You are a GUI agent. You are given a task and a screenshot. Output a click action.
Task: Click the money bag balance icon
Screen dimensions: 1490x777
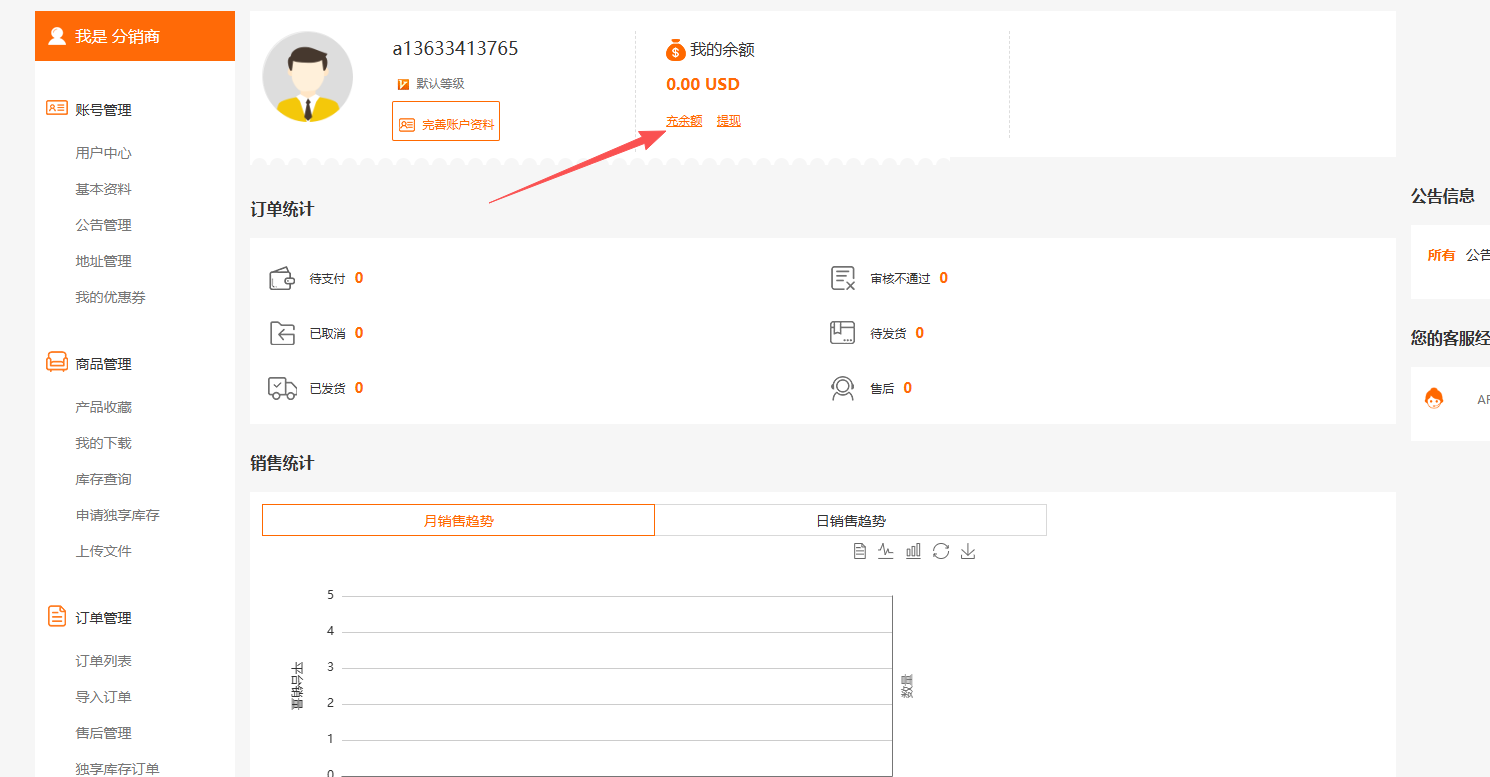coord(675,49)
